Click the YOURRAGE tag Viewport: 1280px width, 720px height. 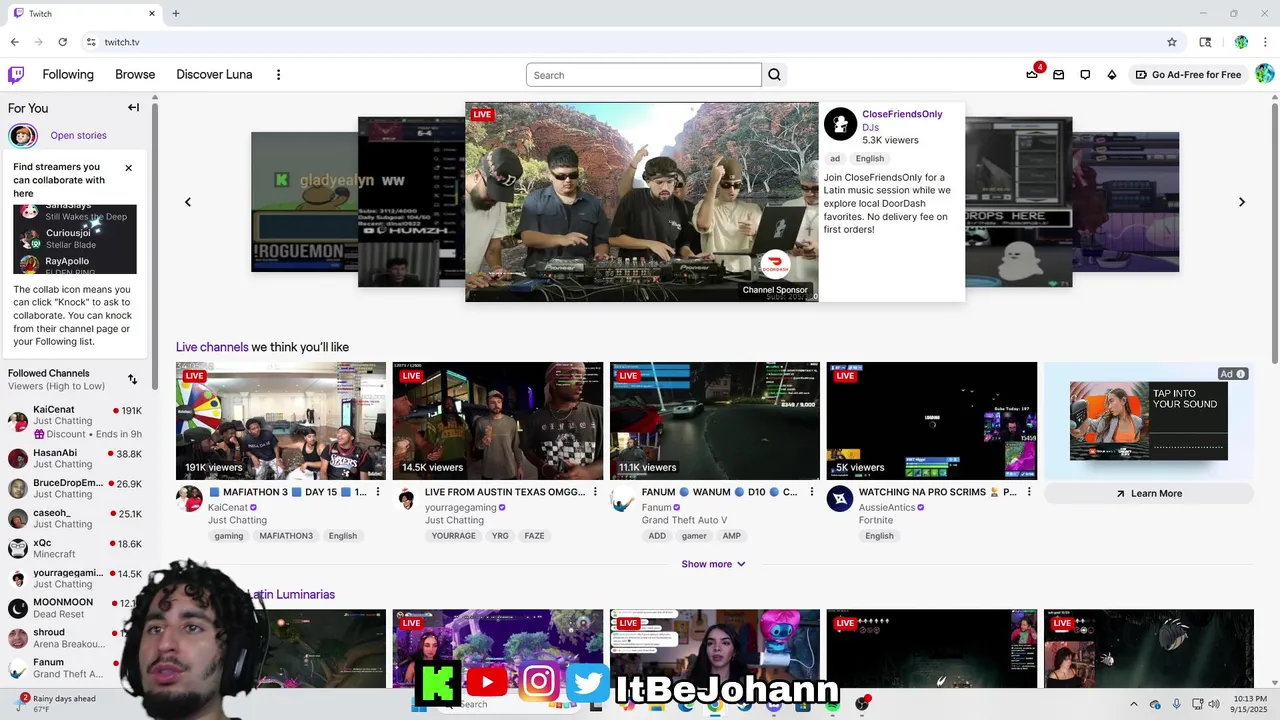[454, 536]
